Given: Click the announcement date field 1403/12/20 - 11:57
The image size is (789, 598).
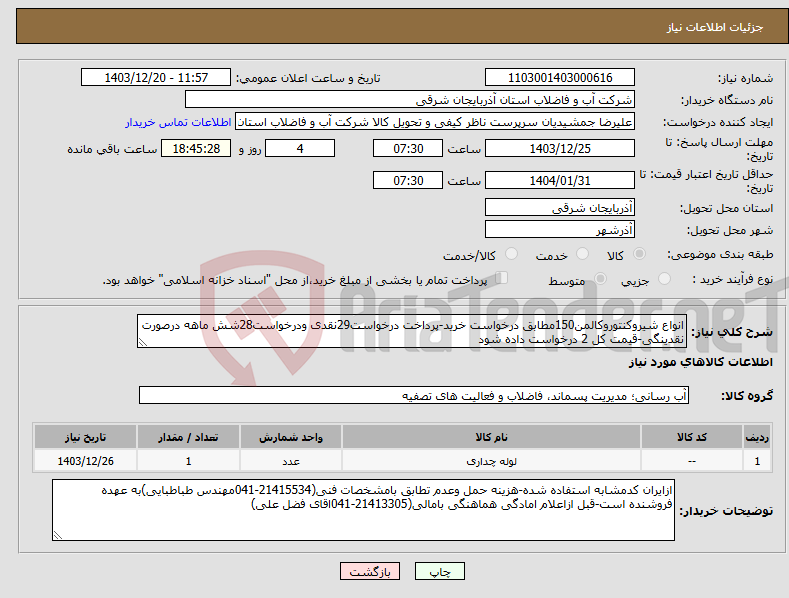Looking at the screenshot, I should click(x=156, y=78).
